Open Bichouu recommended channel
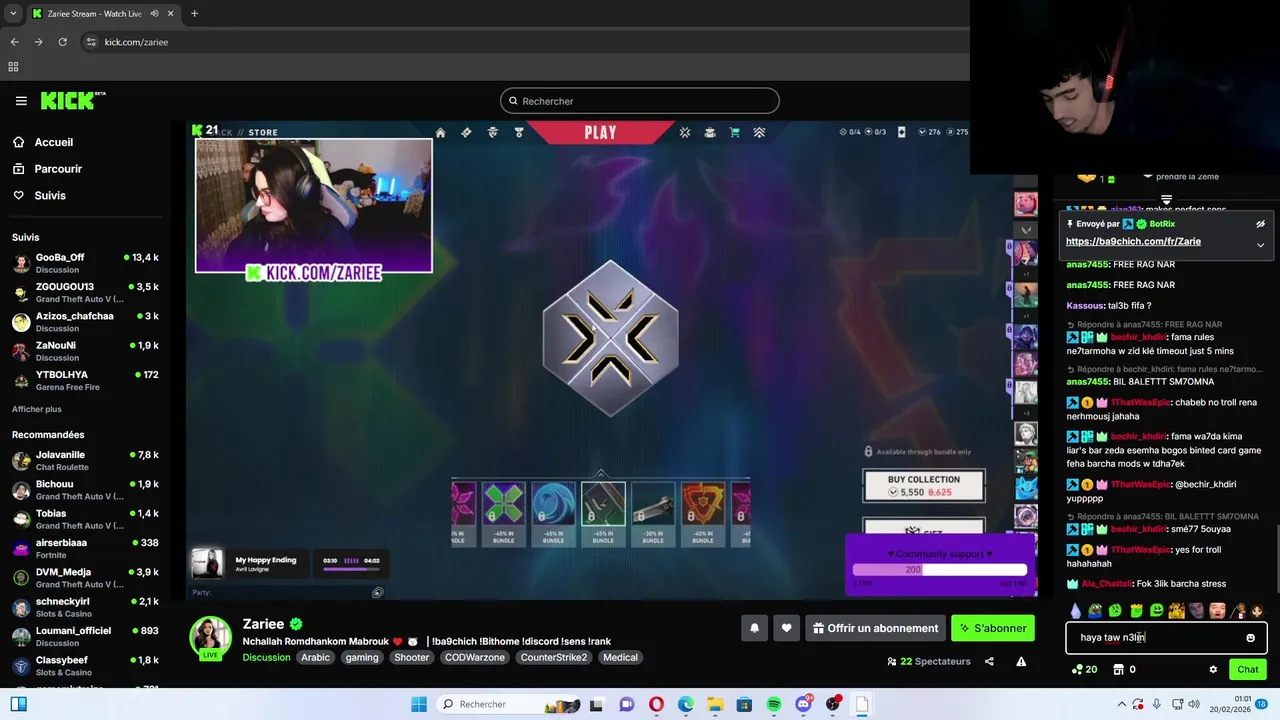 coord(85,490)
